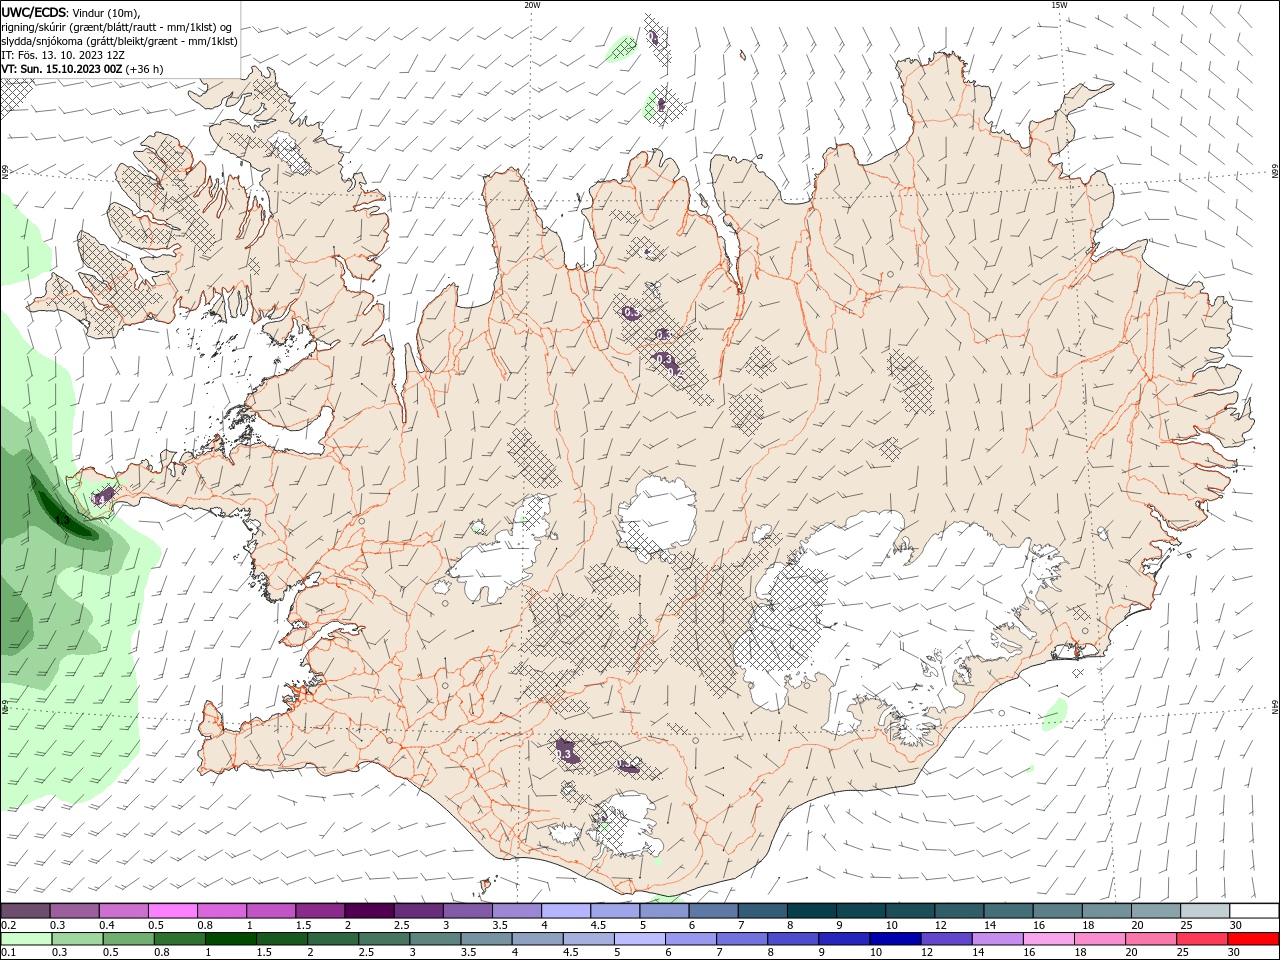Click the slydda/snjókoma legend description line
This screenshot has height=960, width=1280.
pos(120,41)
